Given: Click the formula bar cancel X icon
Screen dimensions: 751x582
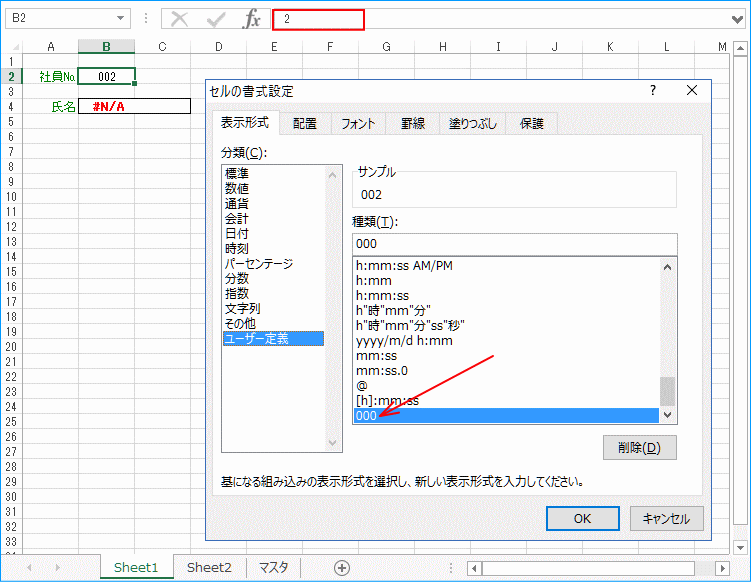Looking at the screenshot, I should [180, 19].
